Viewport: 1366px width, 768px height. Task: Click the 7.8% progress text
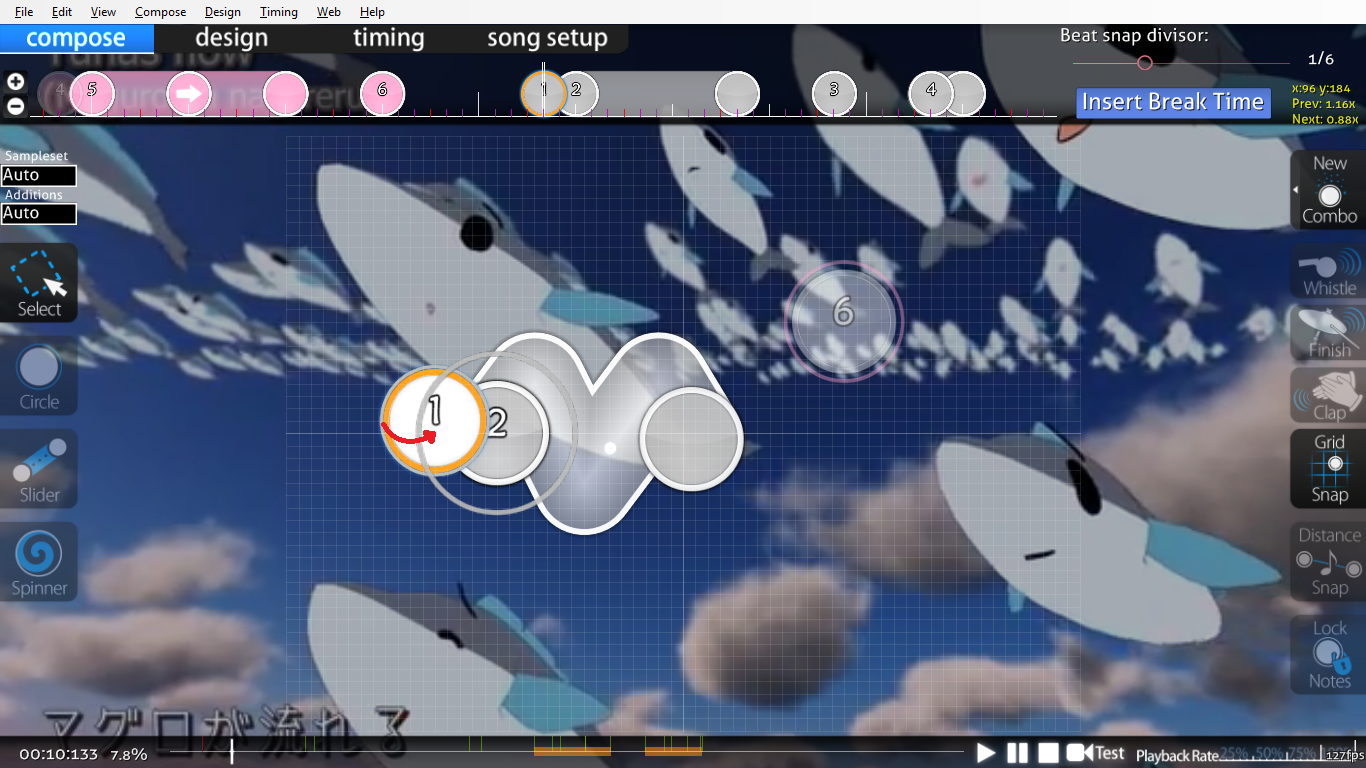coord(129,754)
